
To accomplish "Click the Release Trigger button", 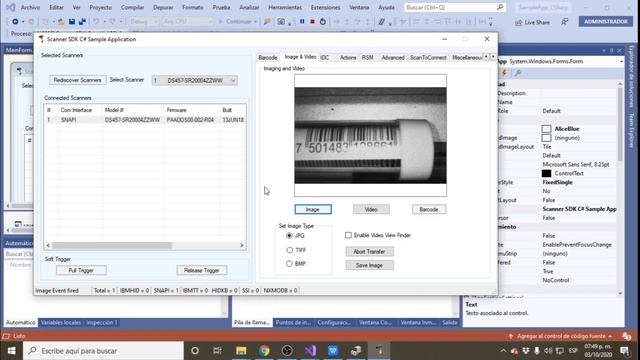I will click(x=202, y=270).
